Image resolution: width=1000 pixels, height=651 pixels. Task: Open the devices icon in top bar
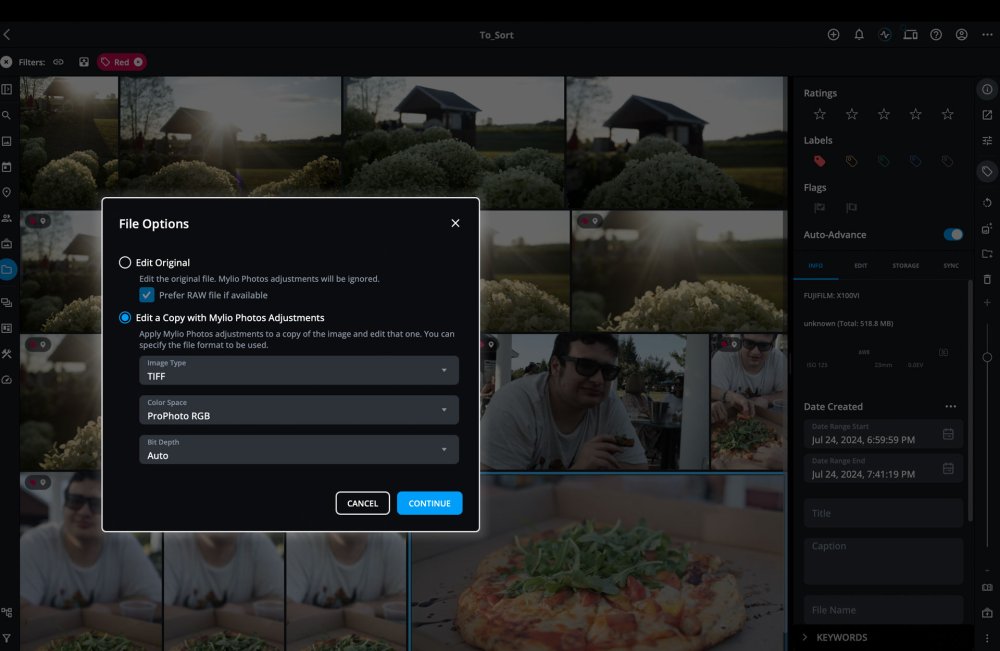coord(910,34)
